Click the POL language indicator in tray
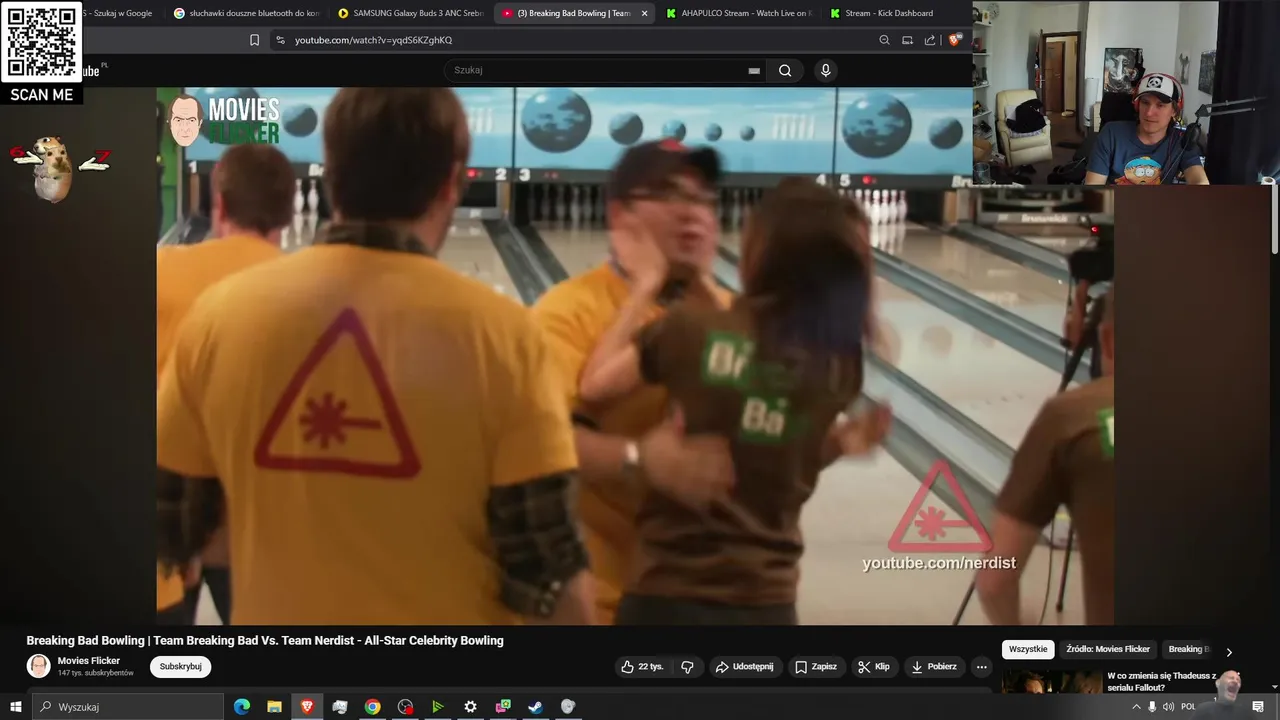Screen dimensions: 1280x720 (1189, 707)
